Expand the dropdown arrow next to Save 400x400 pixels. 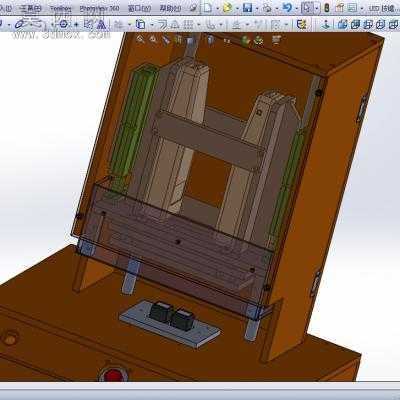pos(257,8)
